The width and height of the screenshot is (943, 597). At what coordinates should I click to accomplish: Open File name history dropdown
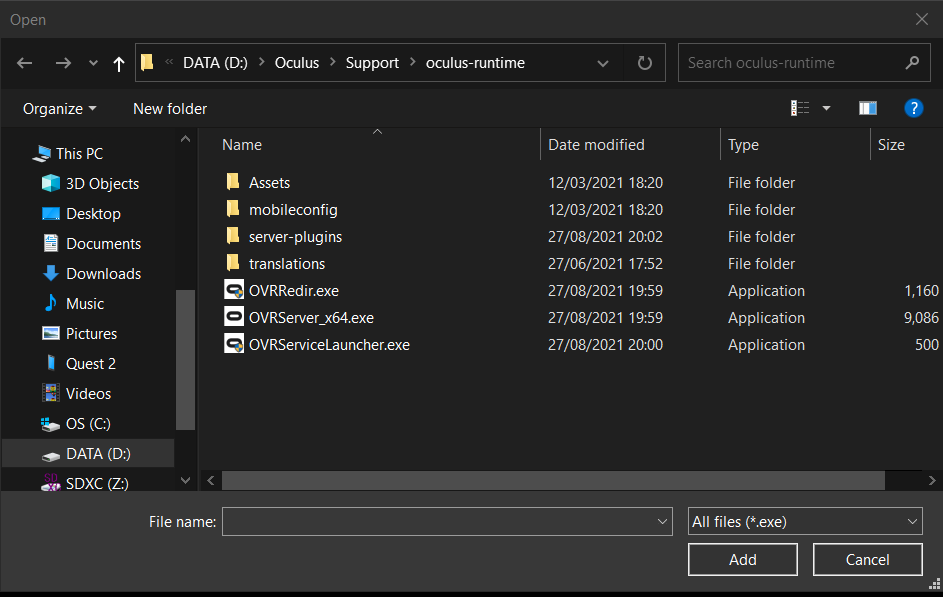[662, 522]
